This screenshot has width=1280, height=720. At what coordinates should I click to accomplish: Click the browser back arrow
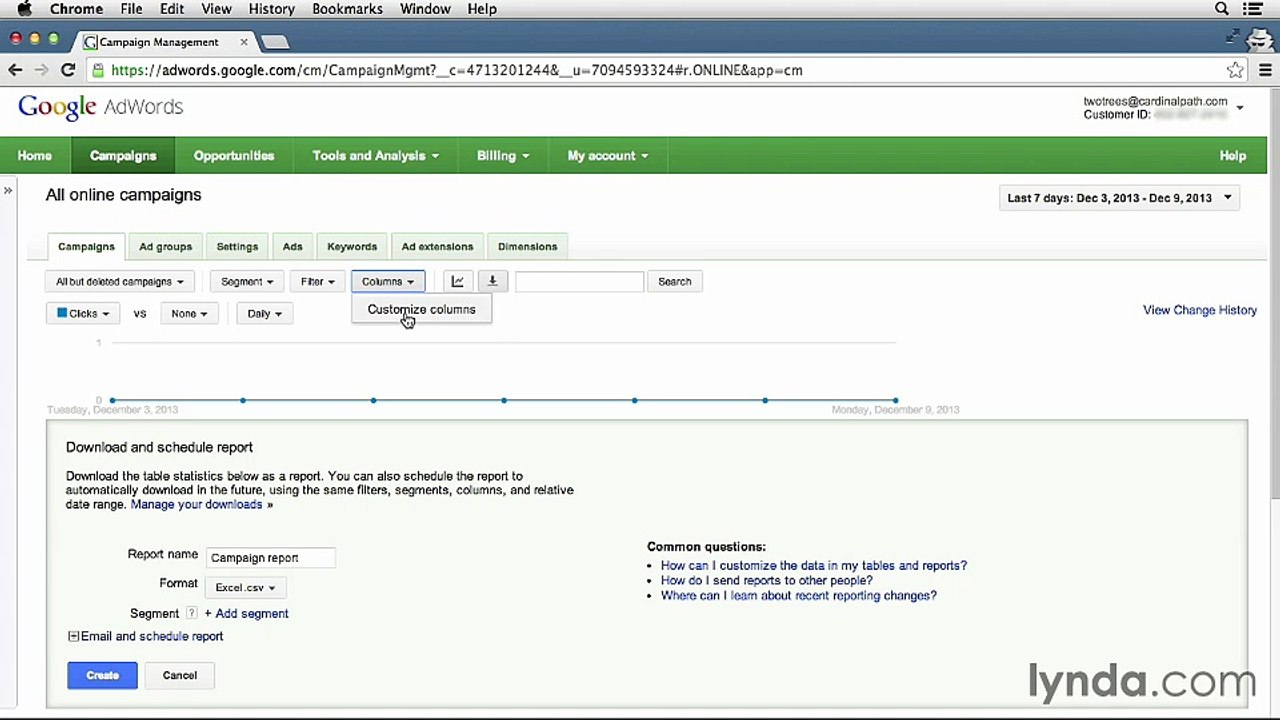click(x=15, y=70)
